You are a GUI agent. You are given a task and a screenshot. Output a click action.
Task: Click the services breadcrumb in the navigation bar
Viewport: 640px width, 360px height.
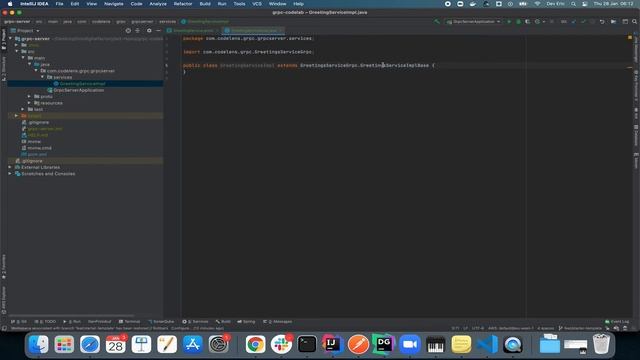167,21
